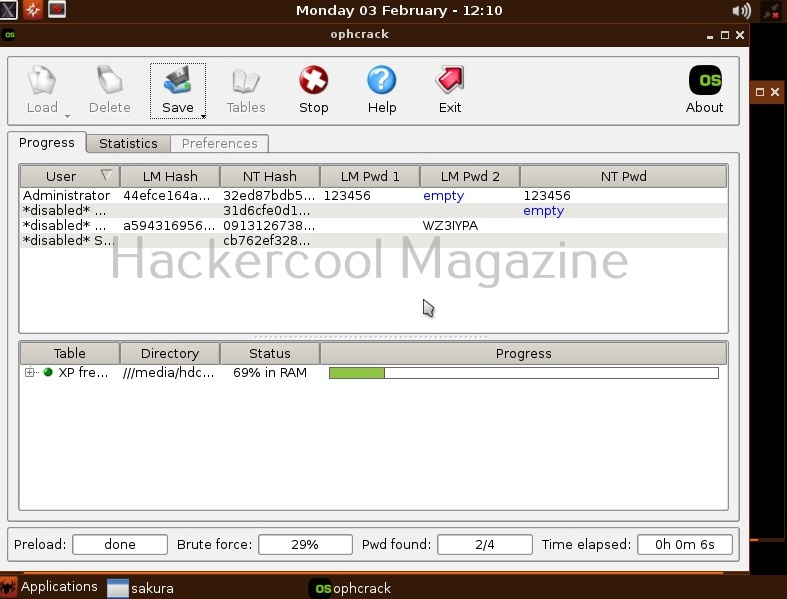Click the 31d6cfe0d1 NT hash cell

point(267,210)
